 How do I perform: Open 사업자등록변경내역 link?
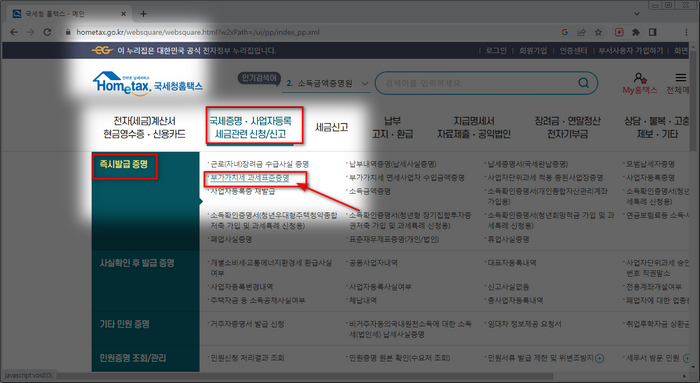(242, 287)
